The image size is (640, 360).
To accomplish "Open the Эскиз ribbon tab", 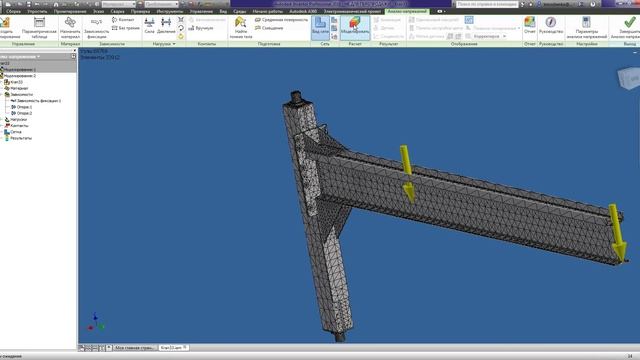I will coord(98,11).
